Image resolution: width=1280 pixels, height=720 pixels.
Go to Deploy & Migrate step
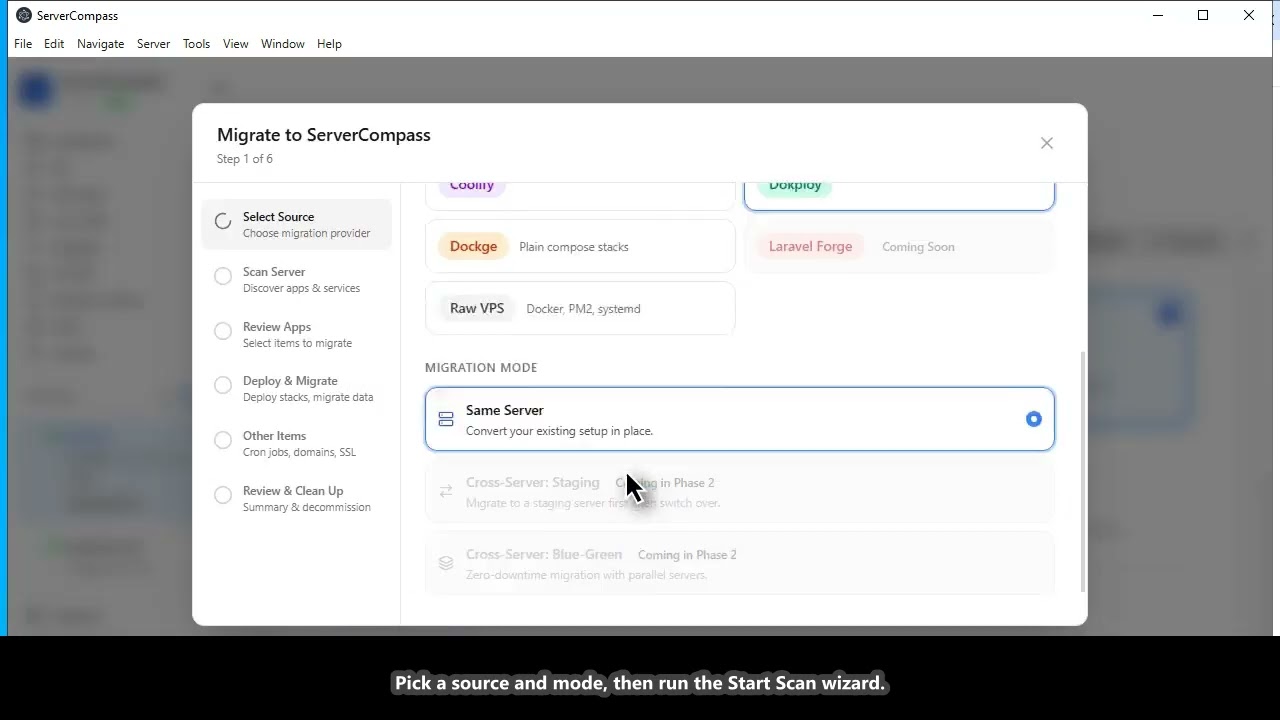pyautogui.click(x=296, y=388)
